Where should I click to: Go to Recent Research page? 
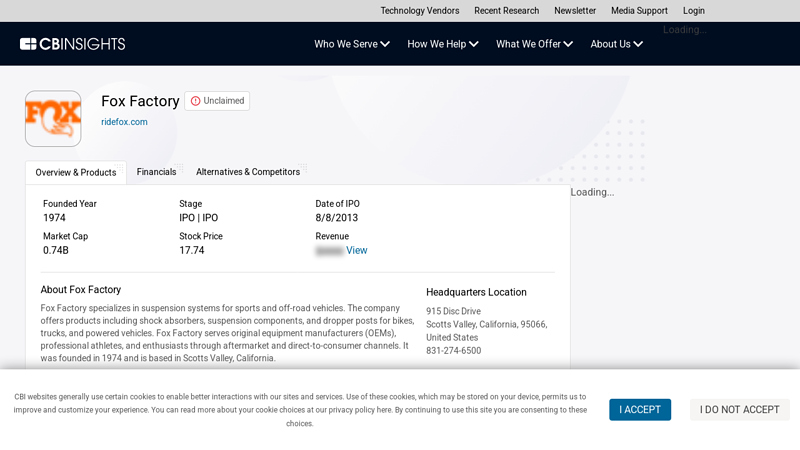click(506, 11)
